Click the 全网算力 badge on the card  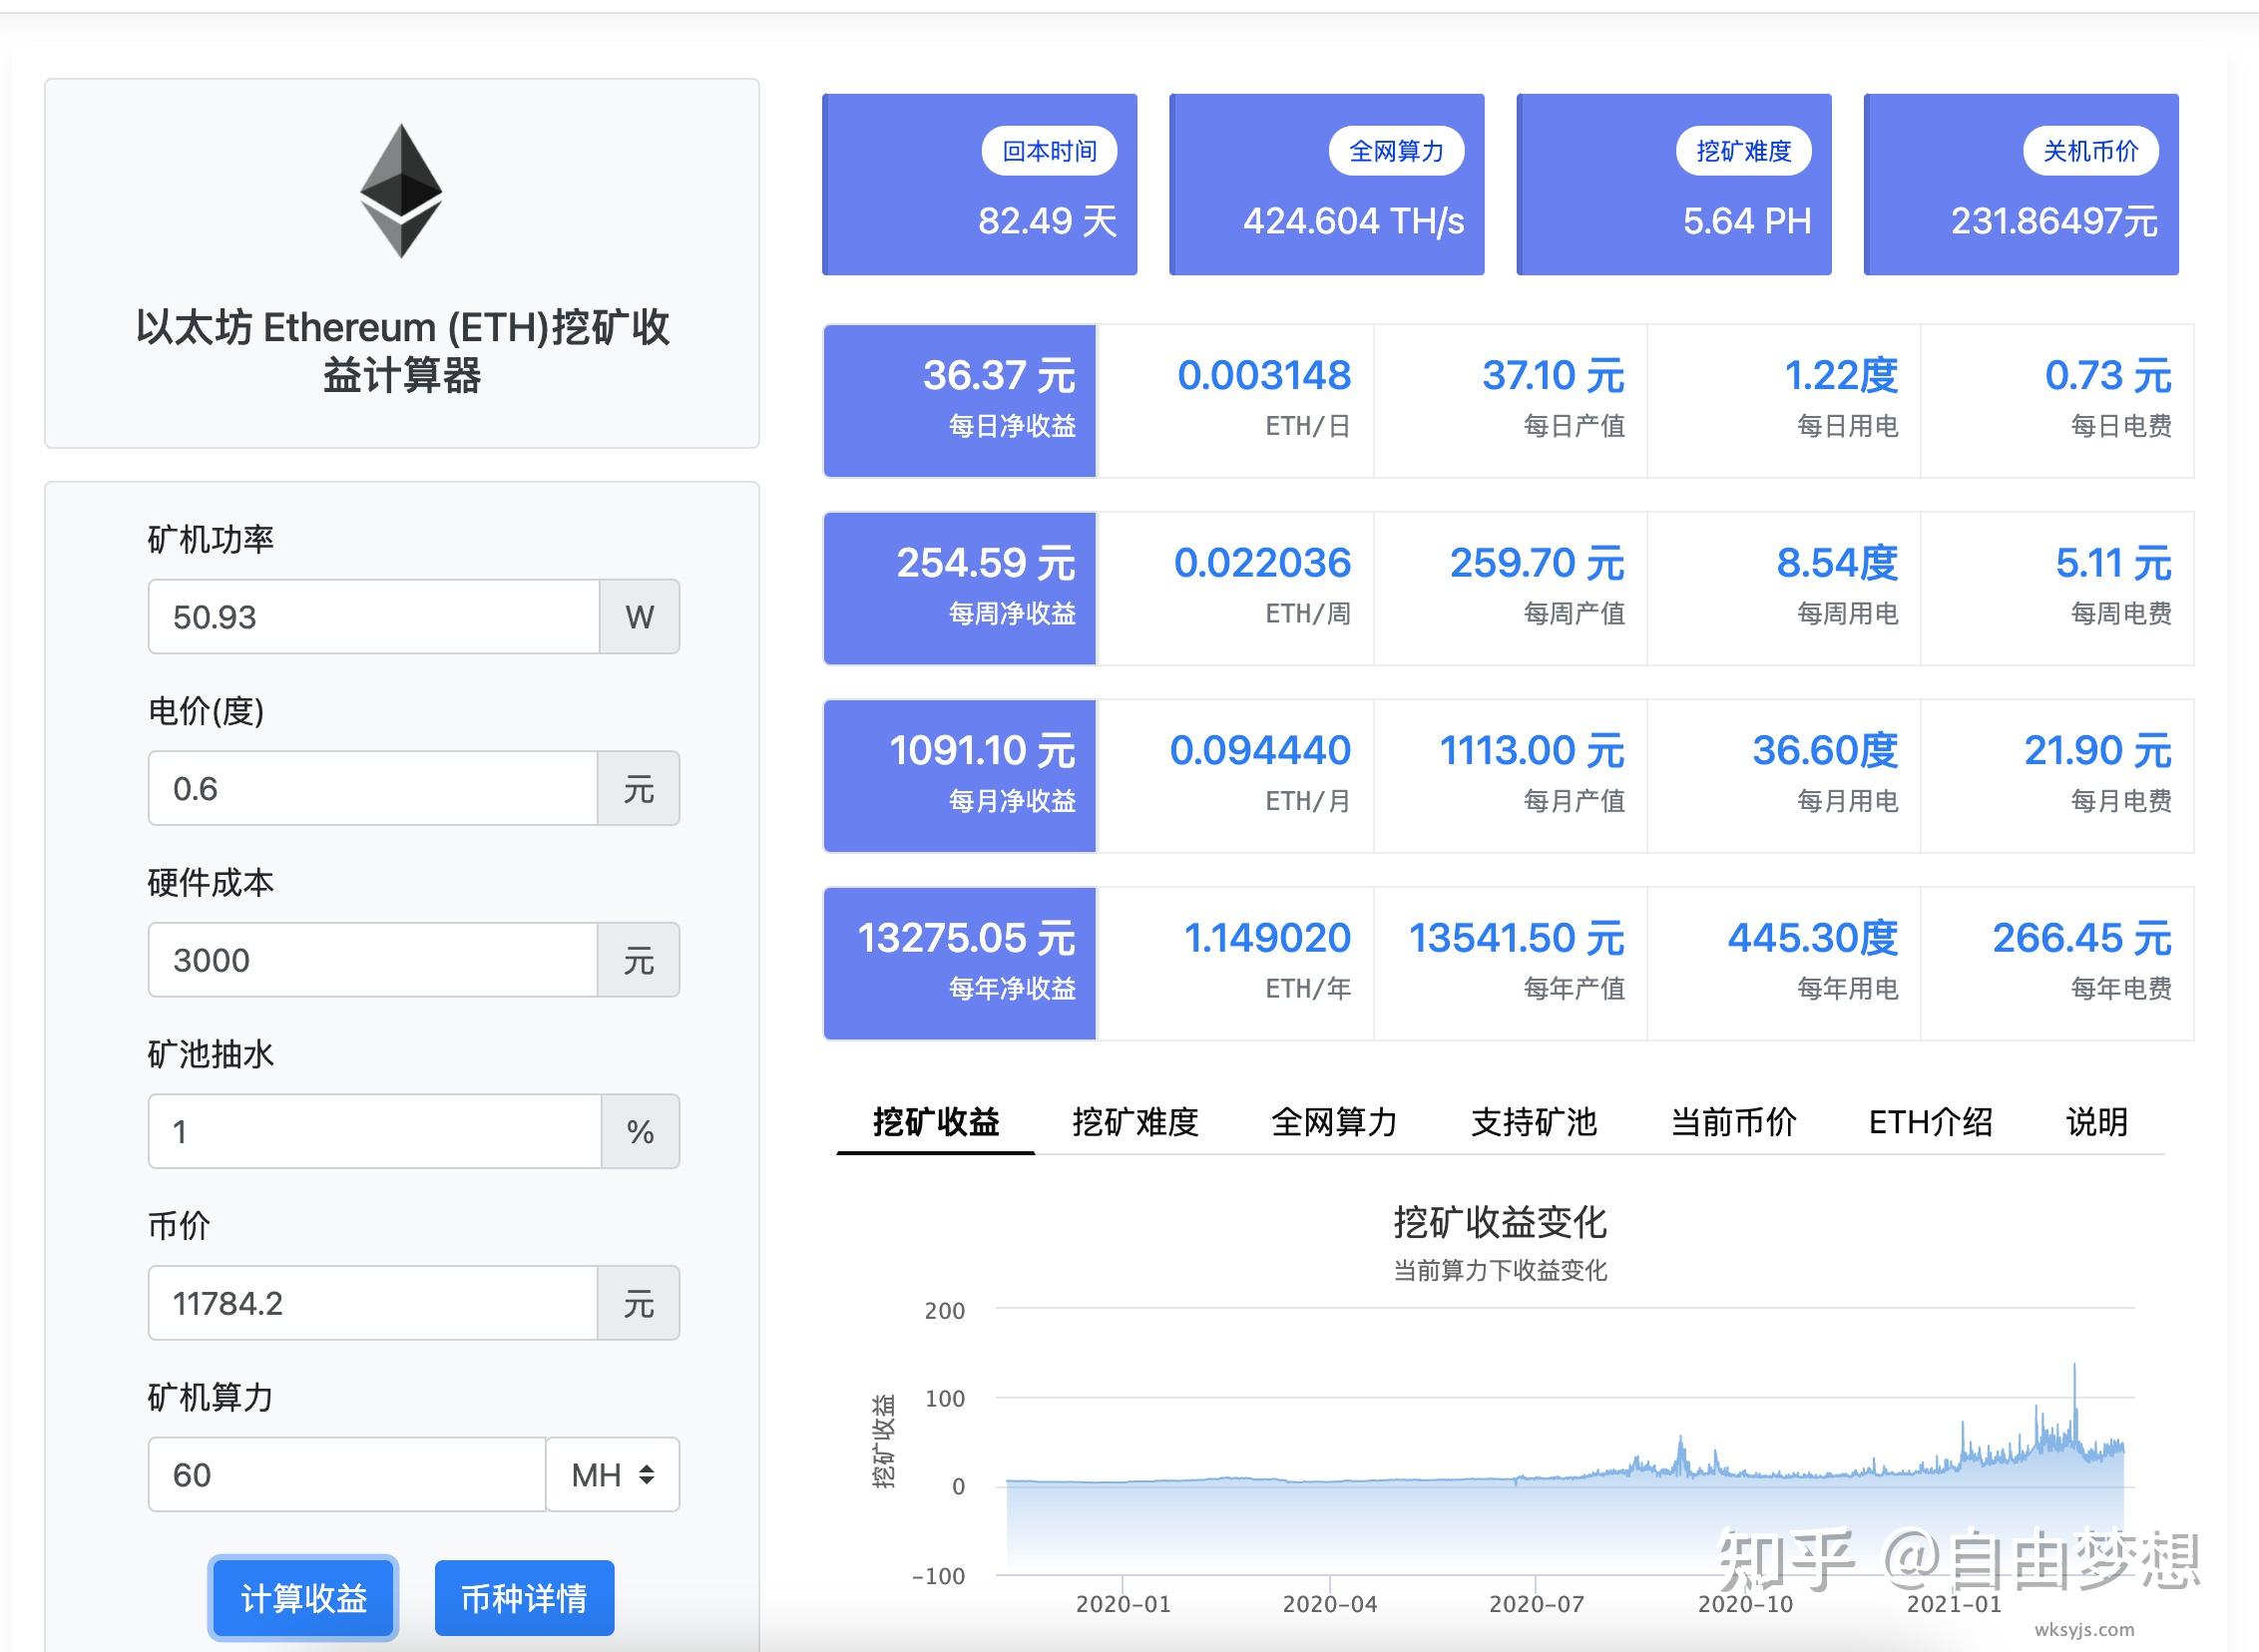tap(1396, 151)
